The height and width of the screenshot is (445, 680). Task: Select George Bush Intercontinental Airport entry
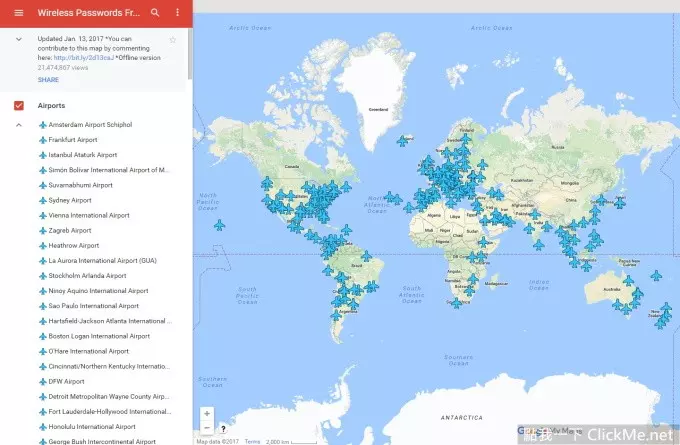tap(97, 442)
